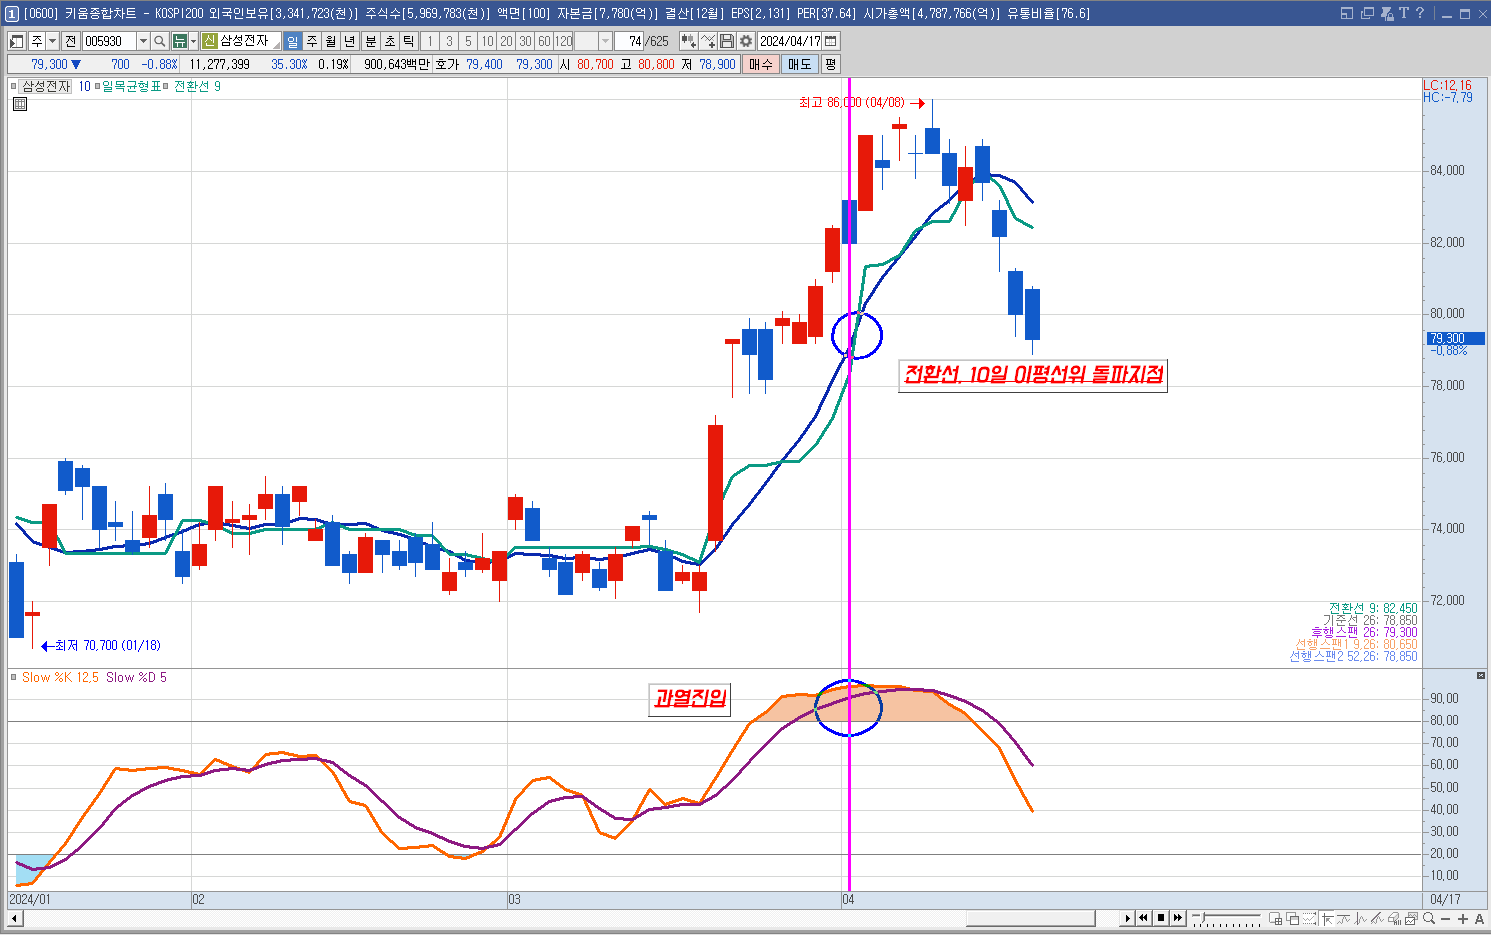
Task: Click the 신 badge before 삼성전자
Action: pyautogui.click(x=209, y=41)
